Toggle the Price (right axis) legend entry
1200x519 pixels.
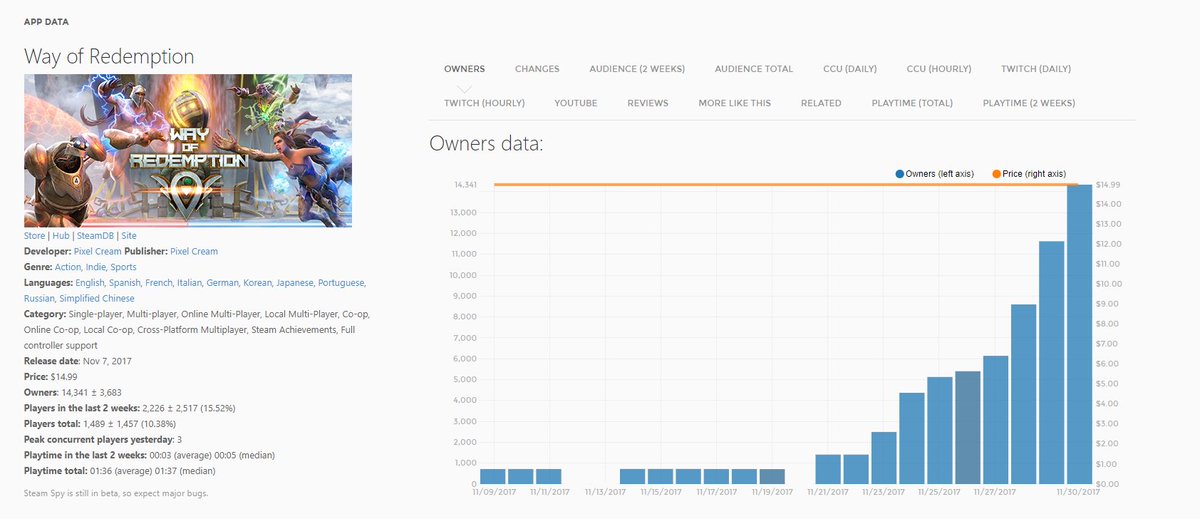coord(1028,174)
